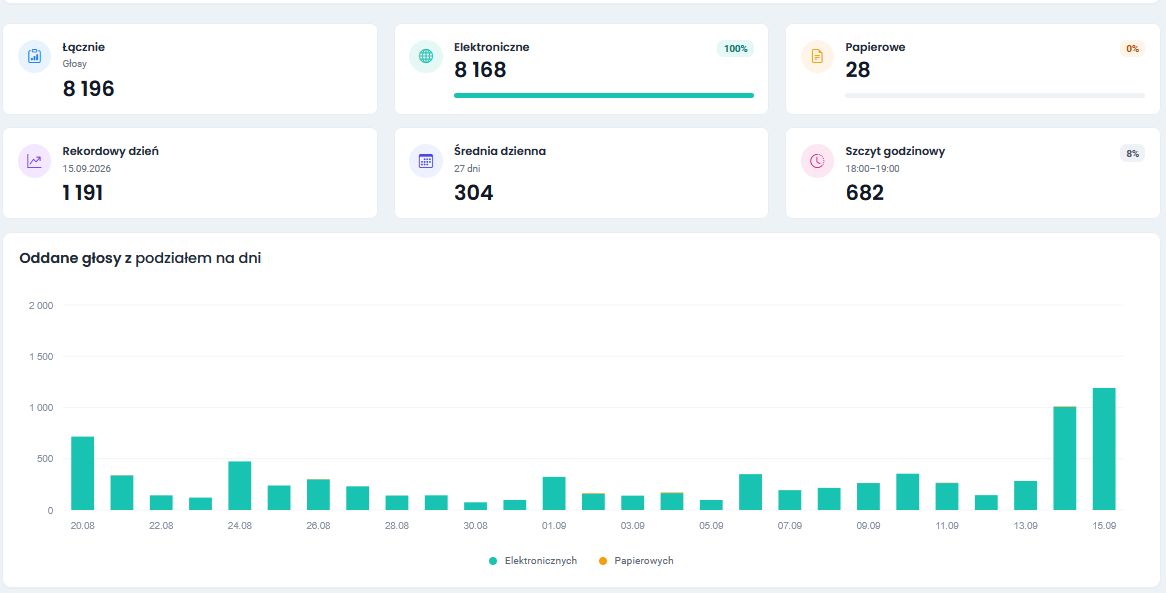Screen dimensions: 1166x593
Task: Click the 20.08 x-axis date label
Action: point(83,525)
